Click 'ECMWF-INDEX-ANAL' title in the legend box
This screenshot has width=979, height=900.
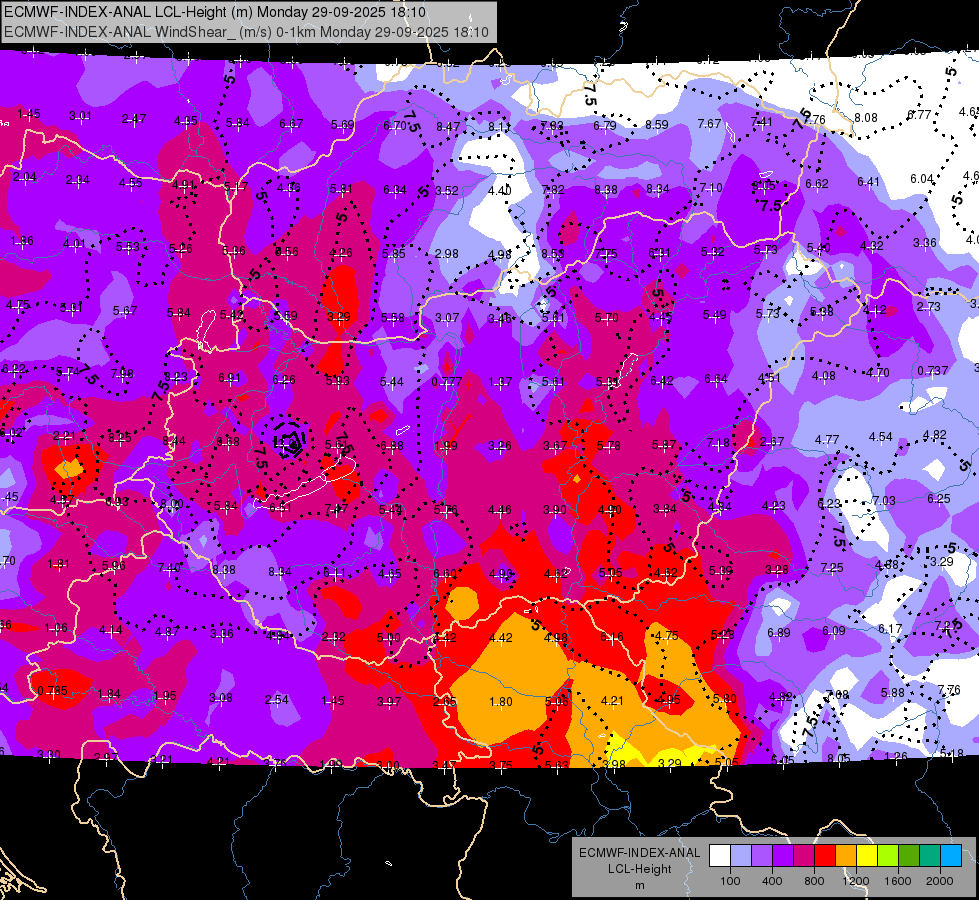[x=639, y=853]
